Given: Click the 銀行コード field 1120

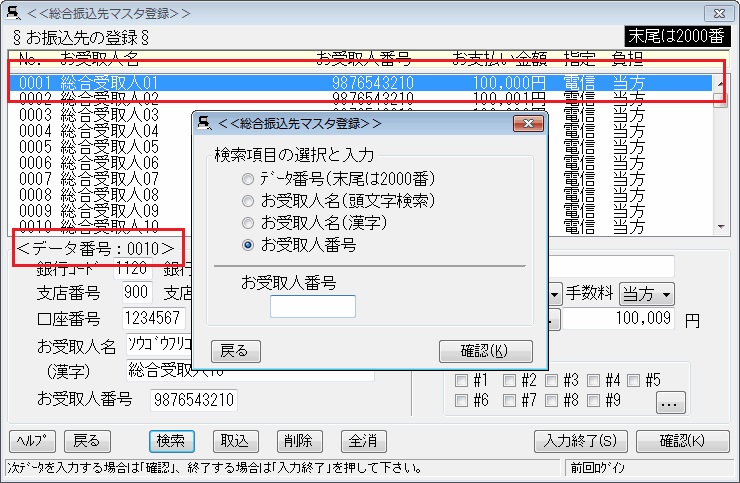Looking at the screenshot, I should coord(133,269).
